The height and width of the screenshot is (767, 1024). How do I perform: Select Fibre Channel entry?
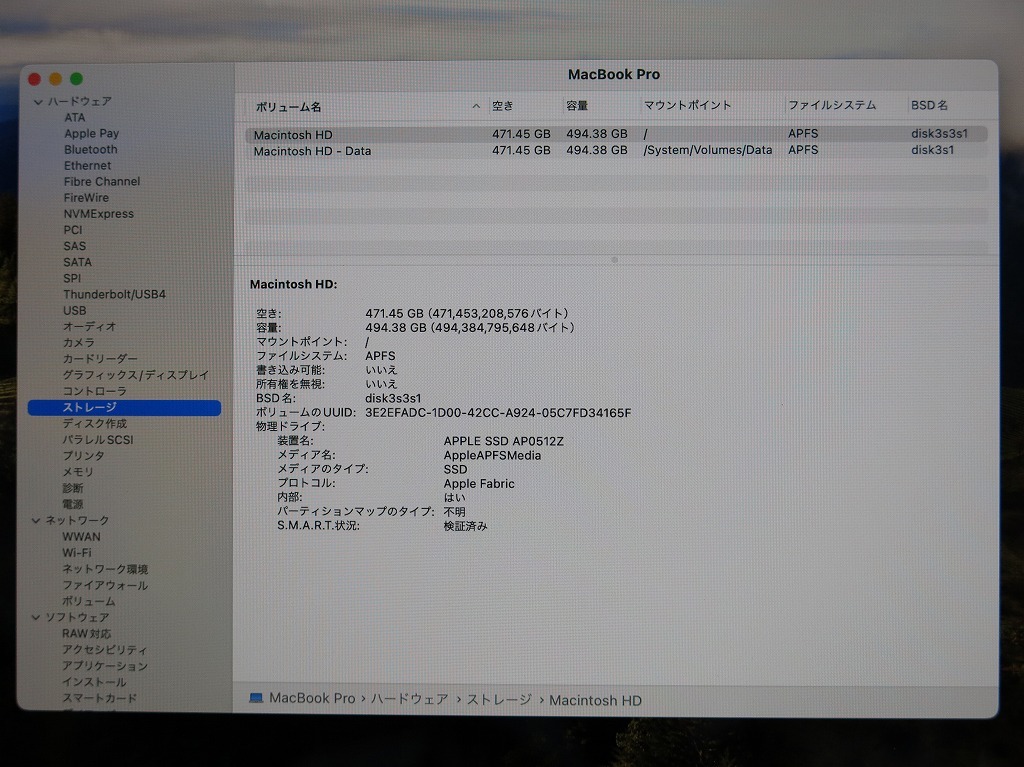(101, 182)
